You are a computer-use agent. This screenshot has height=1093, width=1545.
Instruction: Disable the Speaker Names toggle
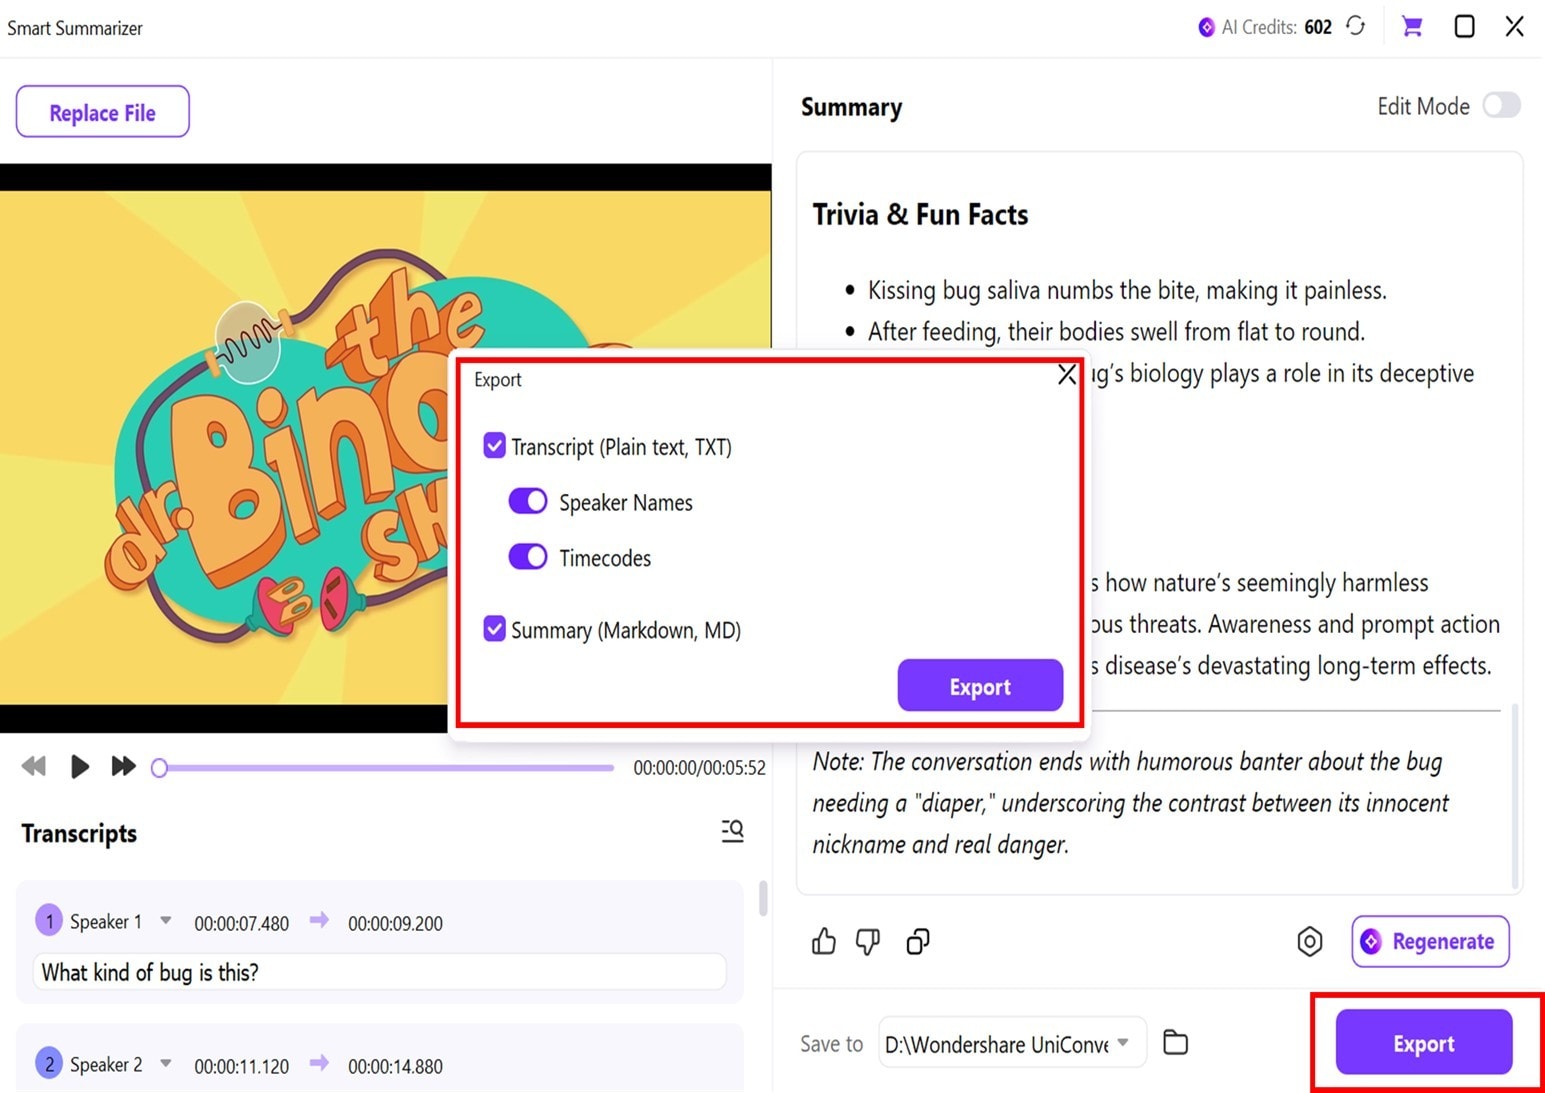pyautogui.click(x=527, y=501)
